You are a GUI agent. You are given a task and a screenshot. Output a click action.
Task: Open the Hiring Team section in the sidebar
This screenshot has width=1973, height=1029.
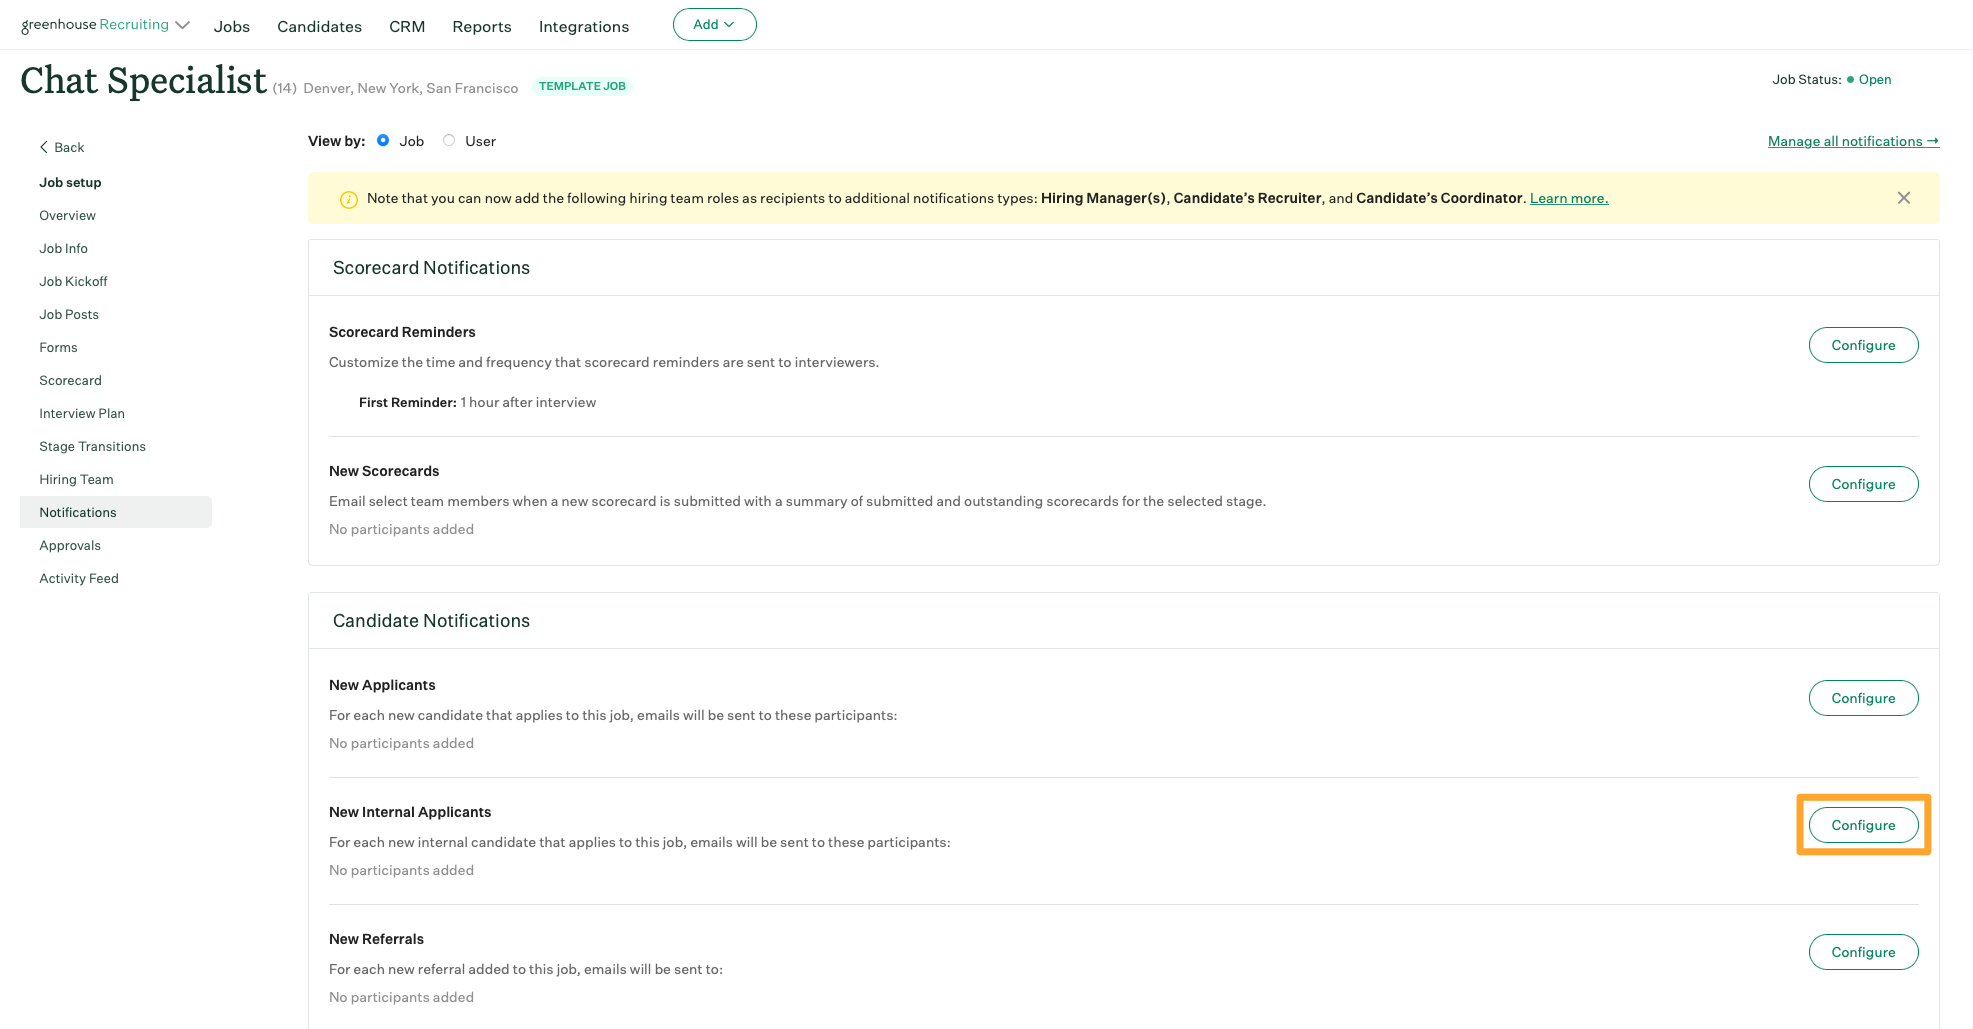75,479
